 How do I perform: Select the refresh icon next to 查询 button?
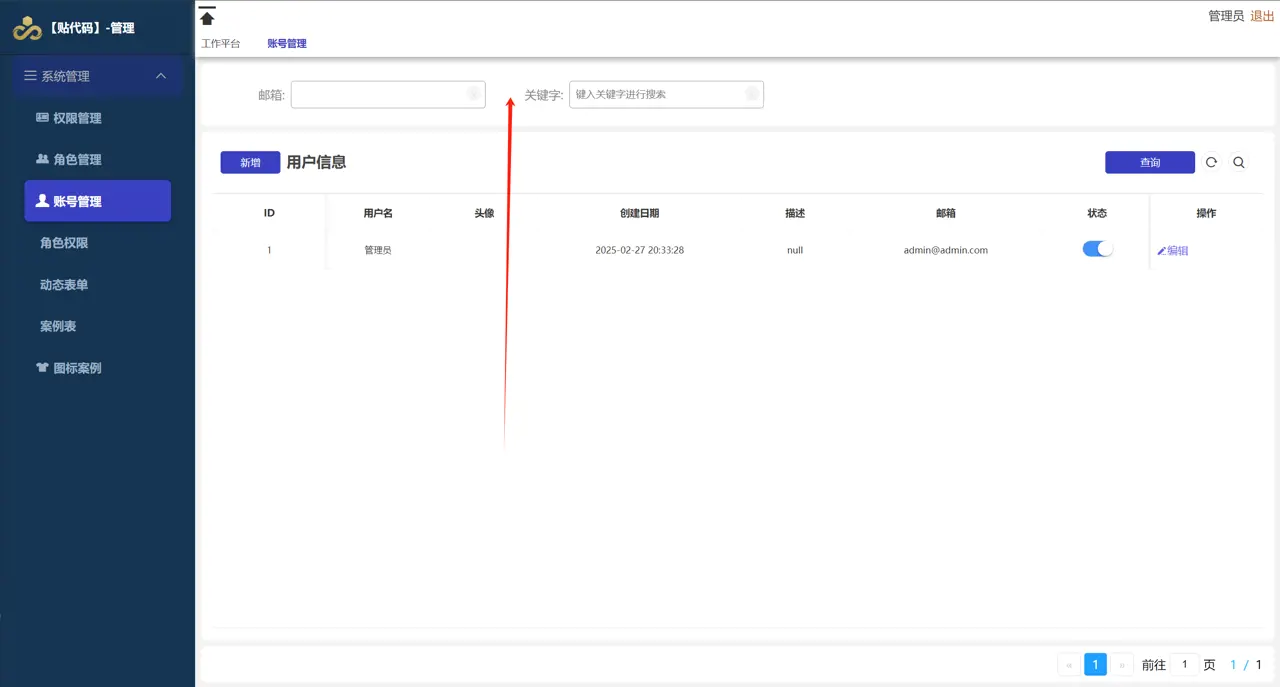click(1211, 162)
